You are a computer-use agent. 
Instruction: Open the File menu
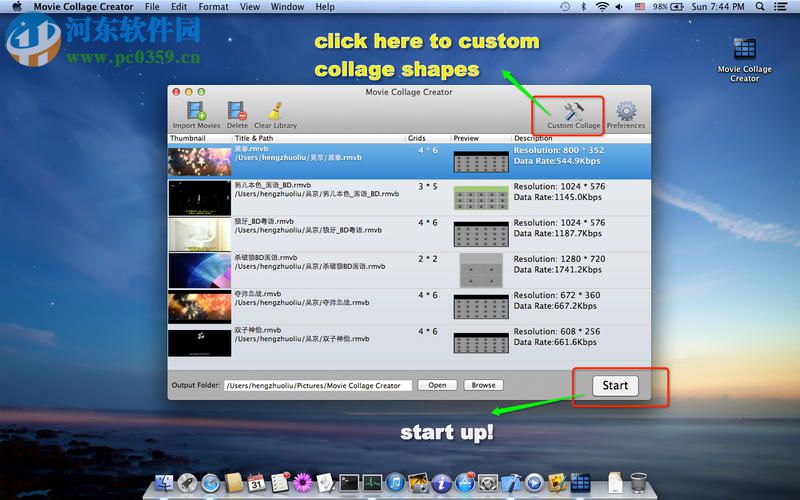click(152, 7)
